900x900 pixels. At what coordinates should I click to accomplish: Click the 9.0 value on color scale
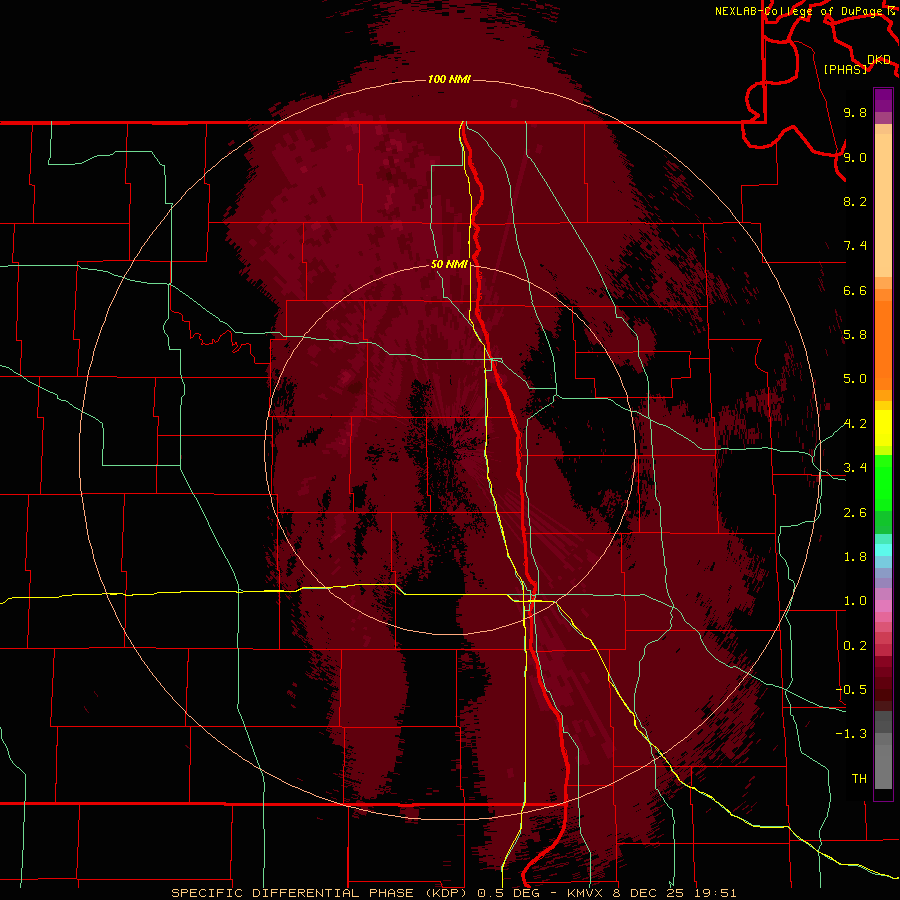(855, 157)
